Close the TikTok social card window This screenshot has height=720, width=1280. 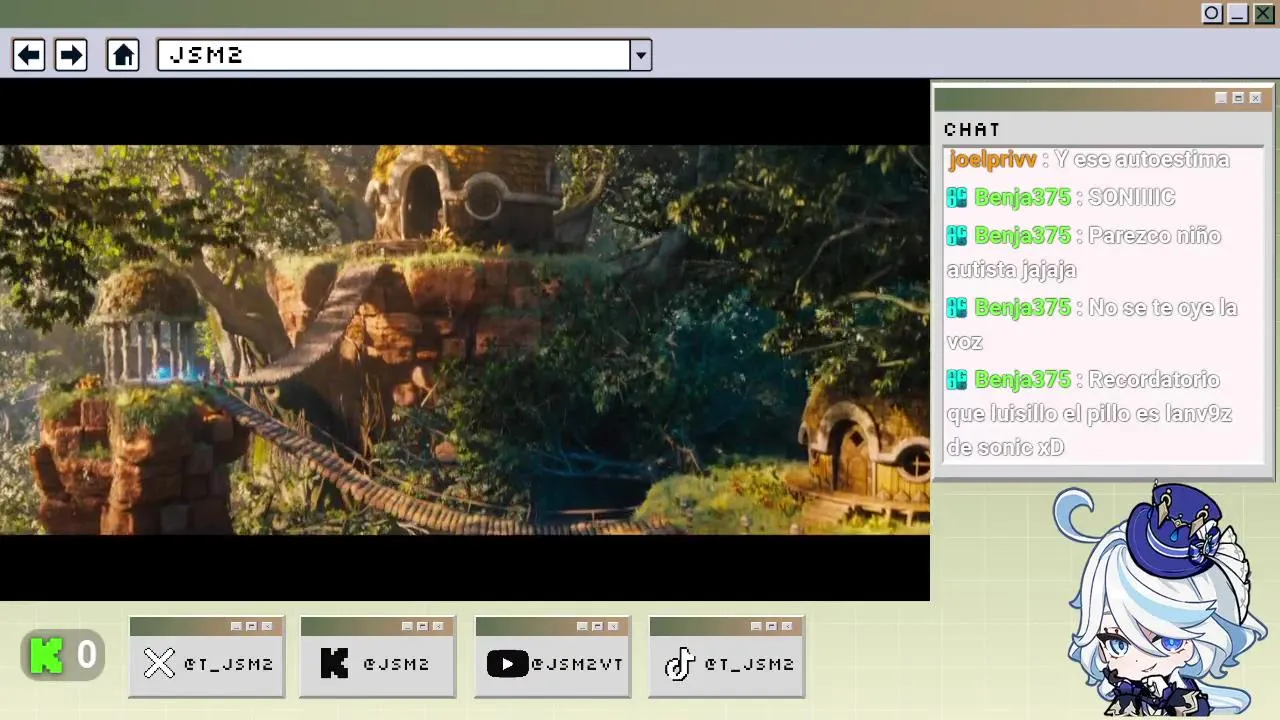[787, 626]
